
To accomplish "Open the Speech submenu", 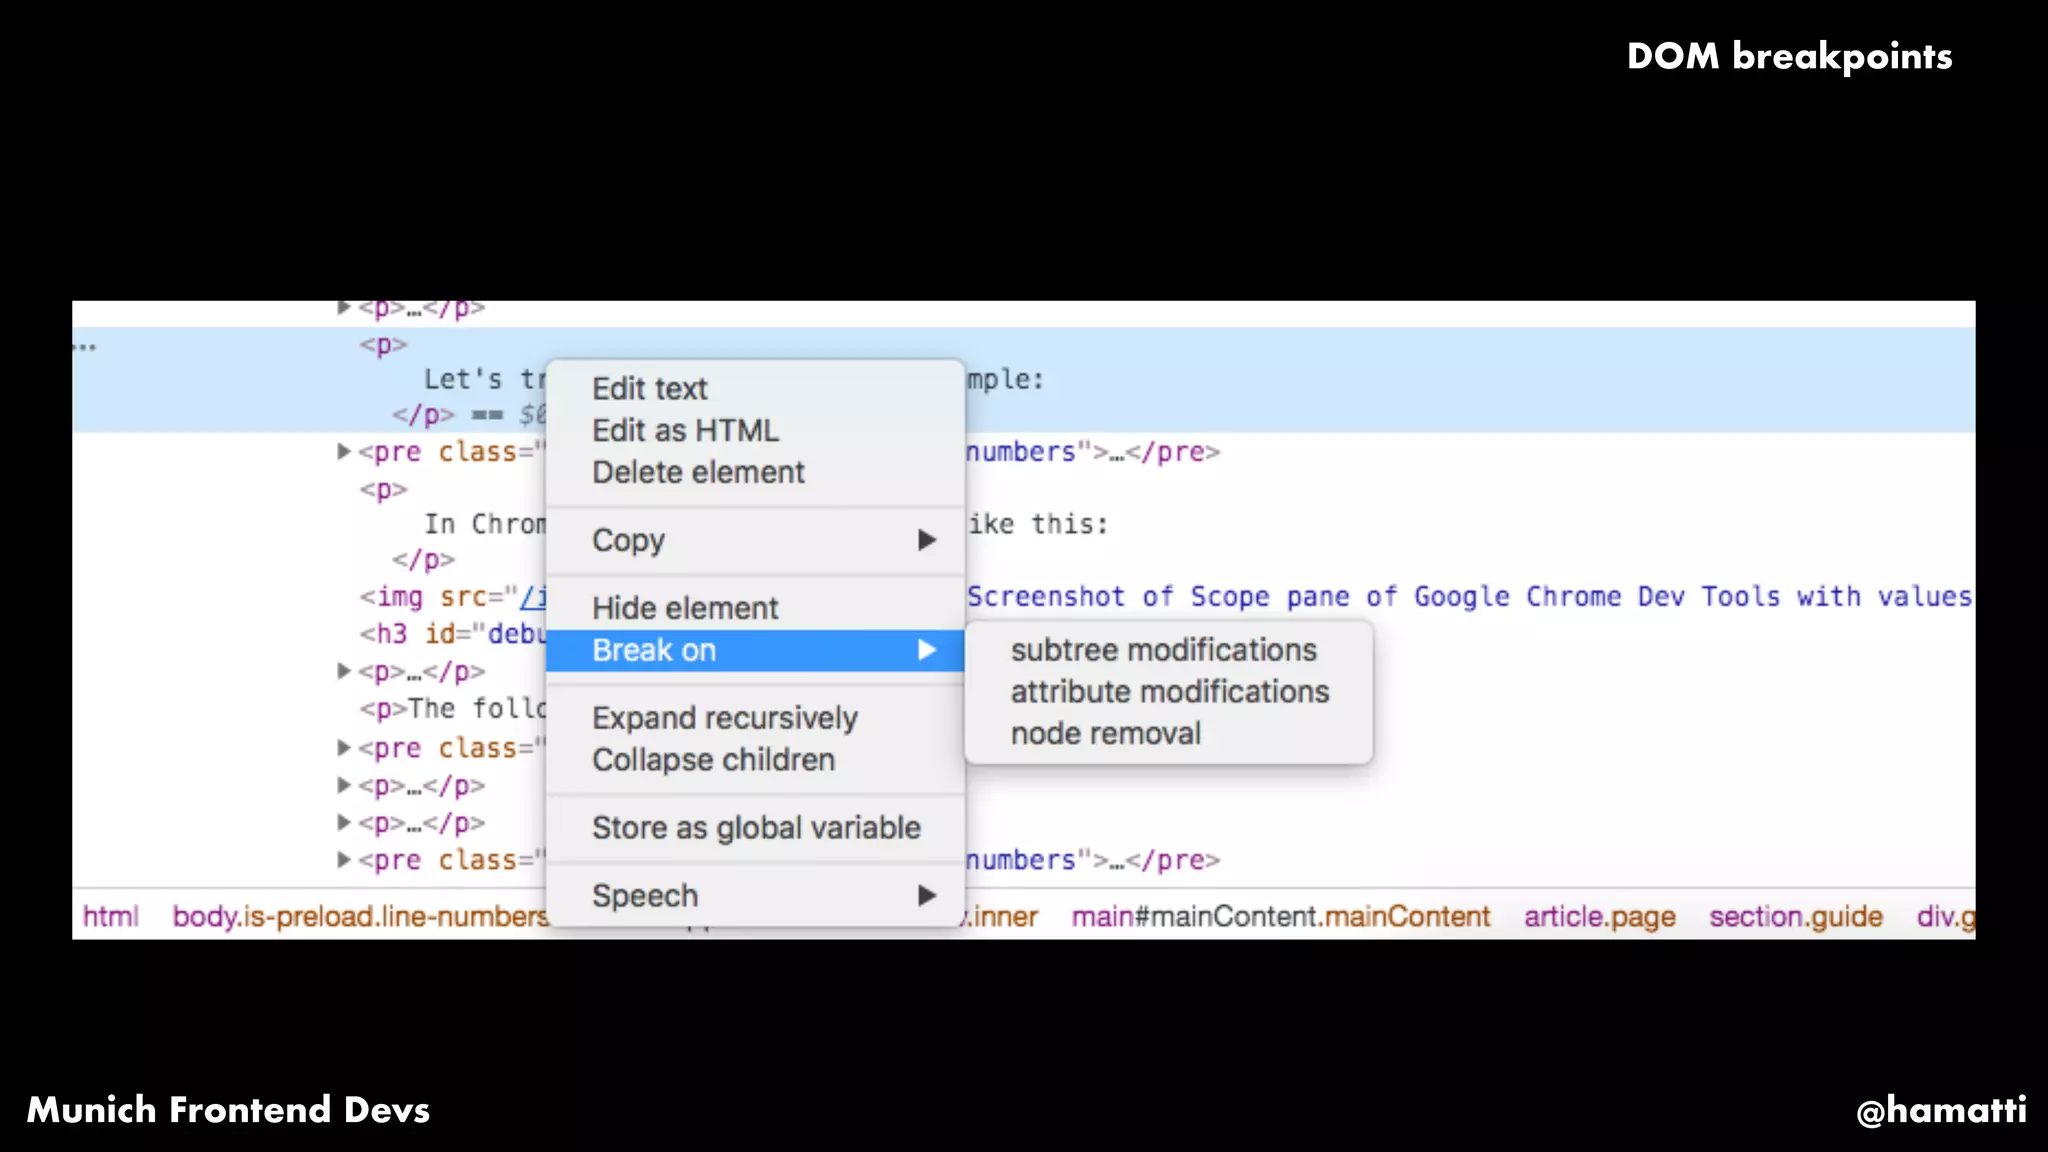I will coord(755,896).
